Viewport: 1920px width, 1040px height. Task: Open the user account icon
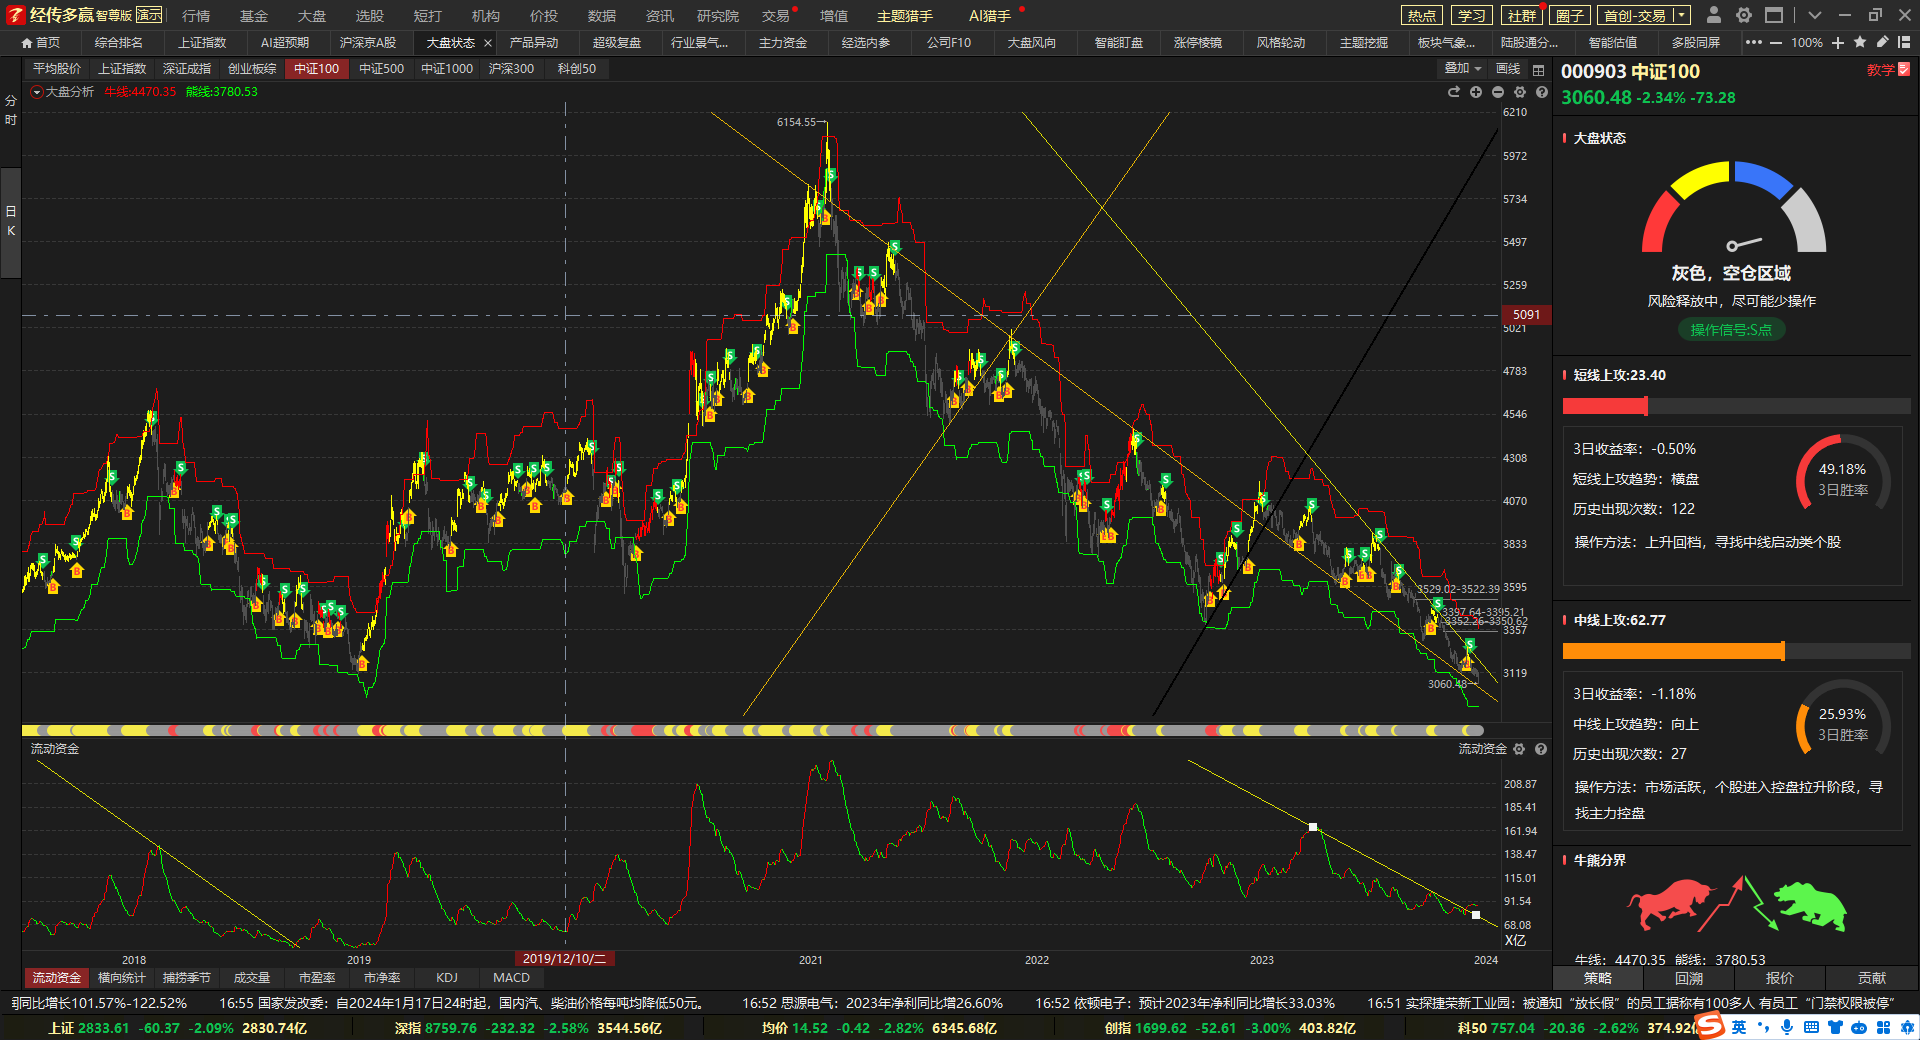coord(1714,15)
